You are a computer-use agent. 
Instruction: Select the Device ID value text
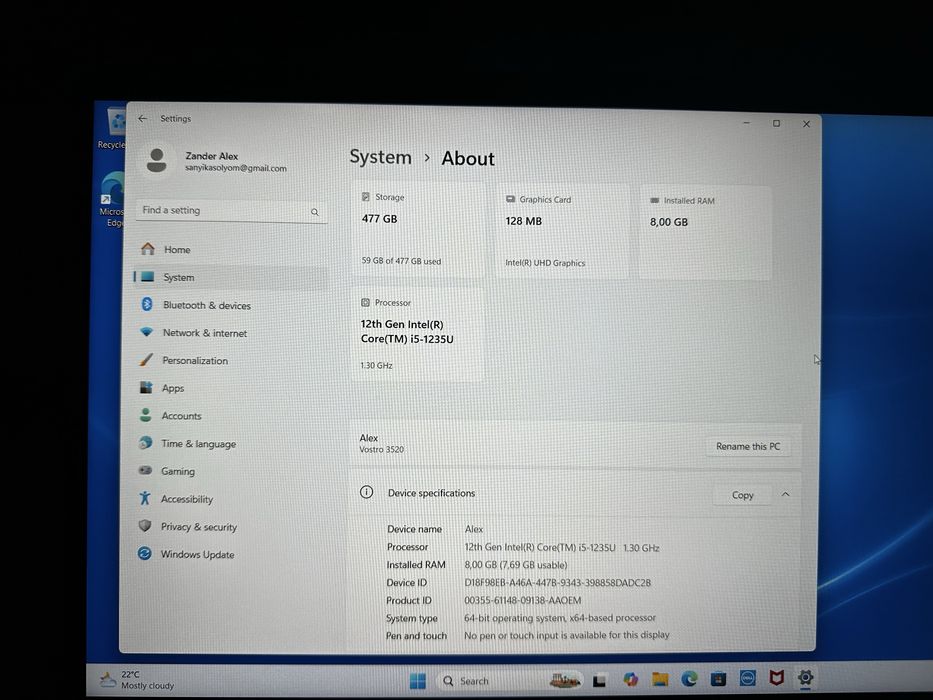point(558,583)
